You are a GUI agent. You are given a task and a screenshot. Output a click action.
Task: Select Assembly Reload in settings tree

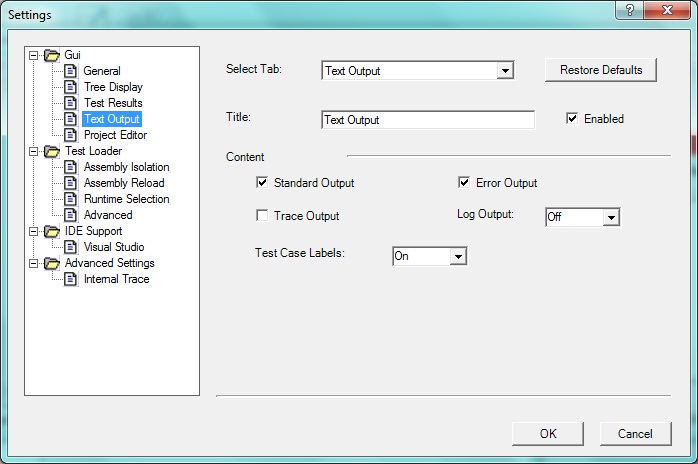click(x=124, y=183)
